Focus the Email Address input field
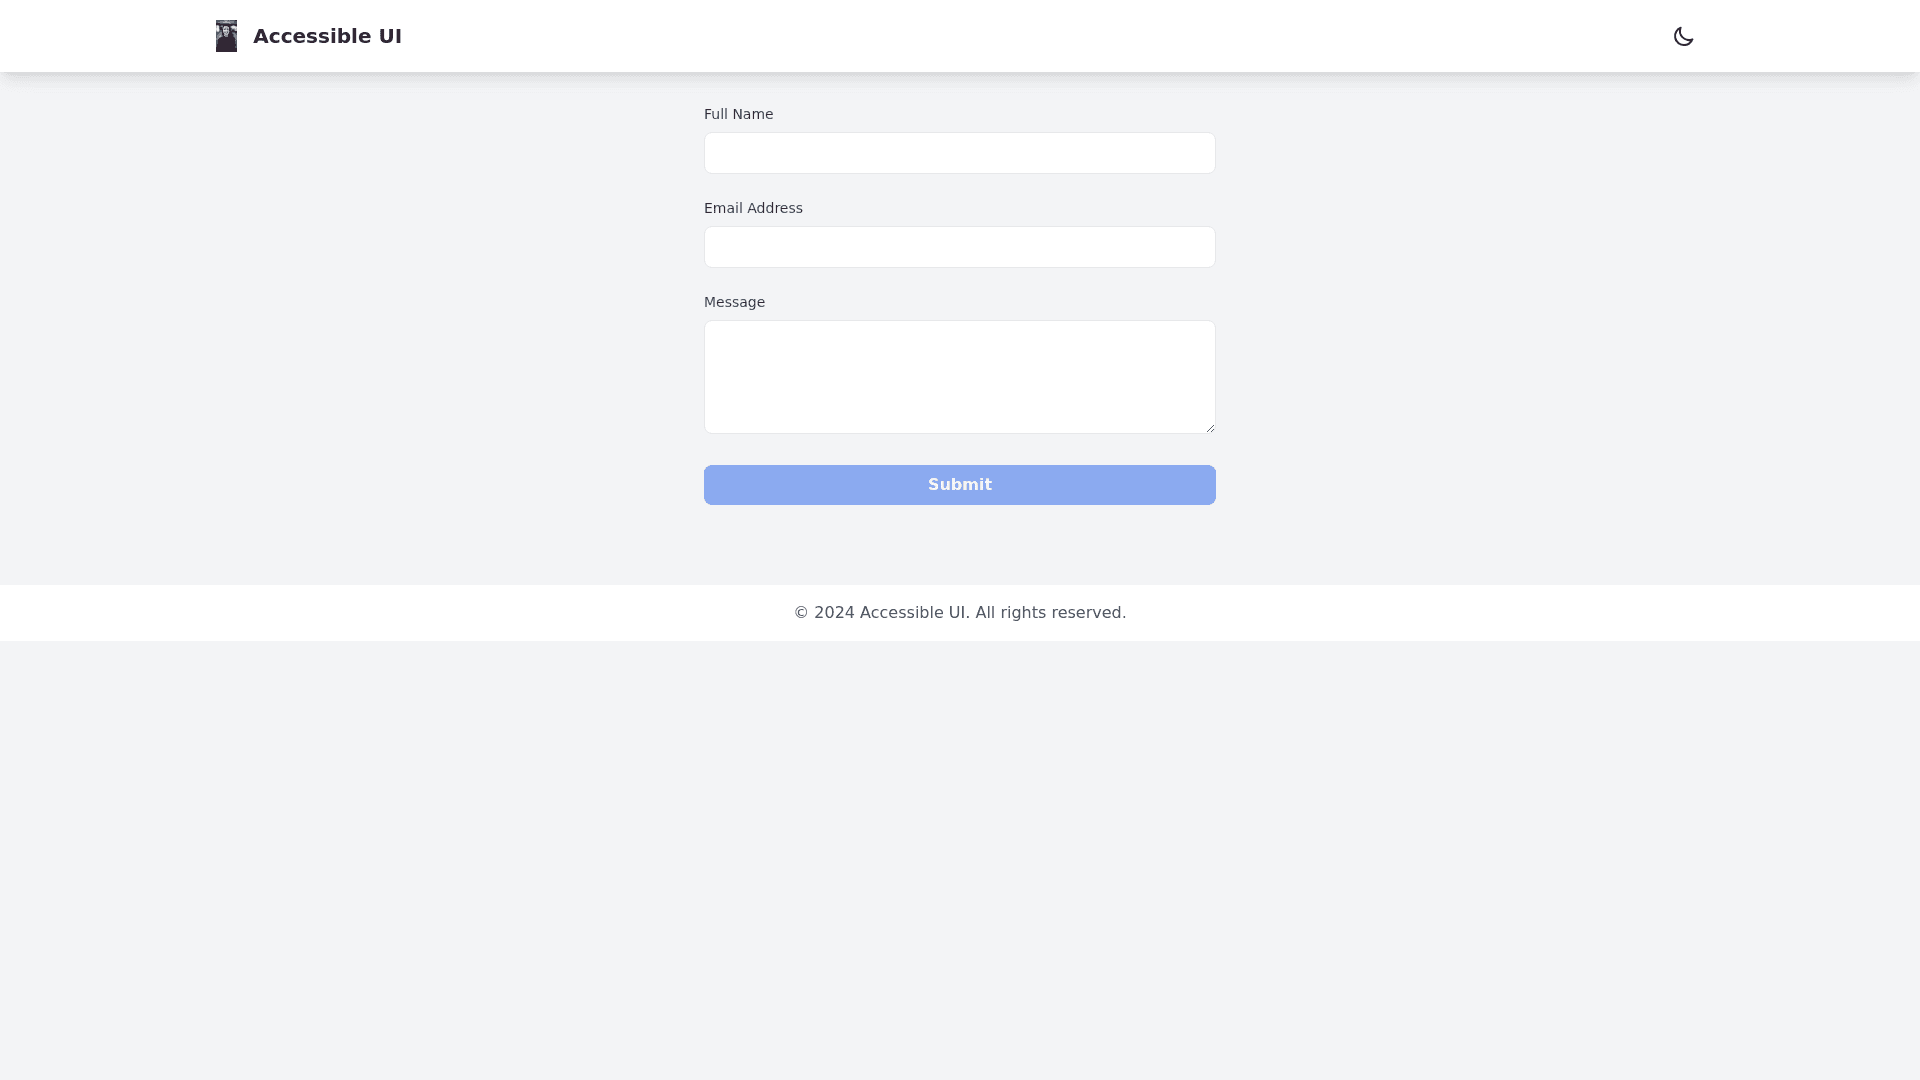The image size is (1920, 1080). [959, 247]
